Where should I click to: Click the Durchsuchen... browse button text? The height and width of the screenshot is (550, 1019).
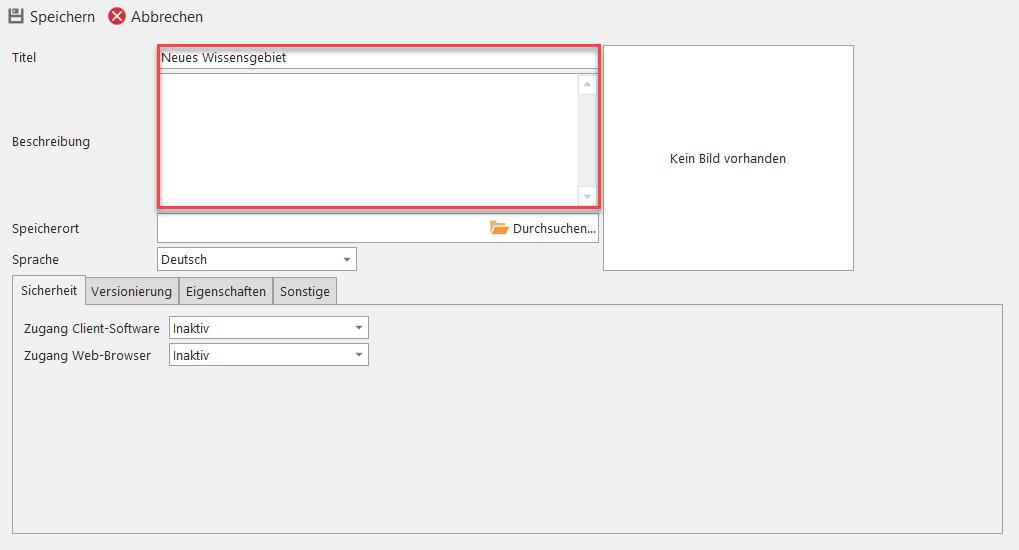click(x=554, y=228)
